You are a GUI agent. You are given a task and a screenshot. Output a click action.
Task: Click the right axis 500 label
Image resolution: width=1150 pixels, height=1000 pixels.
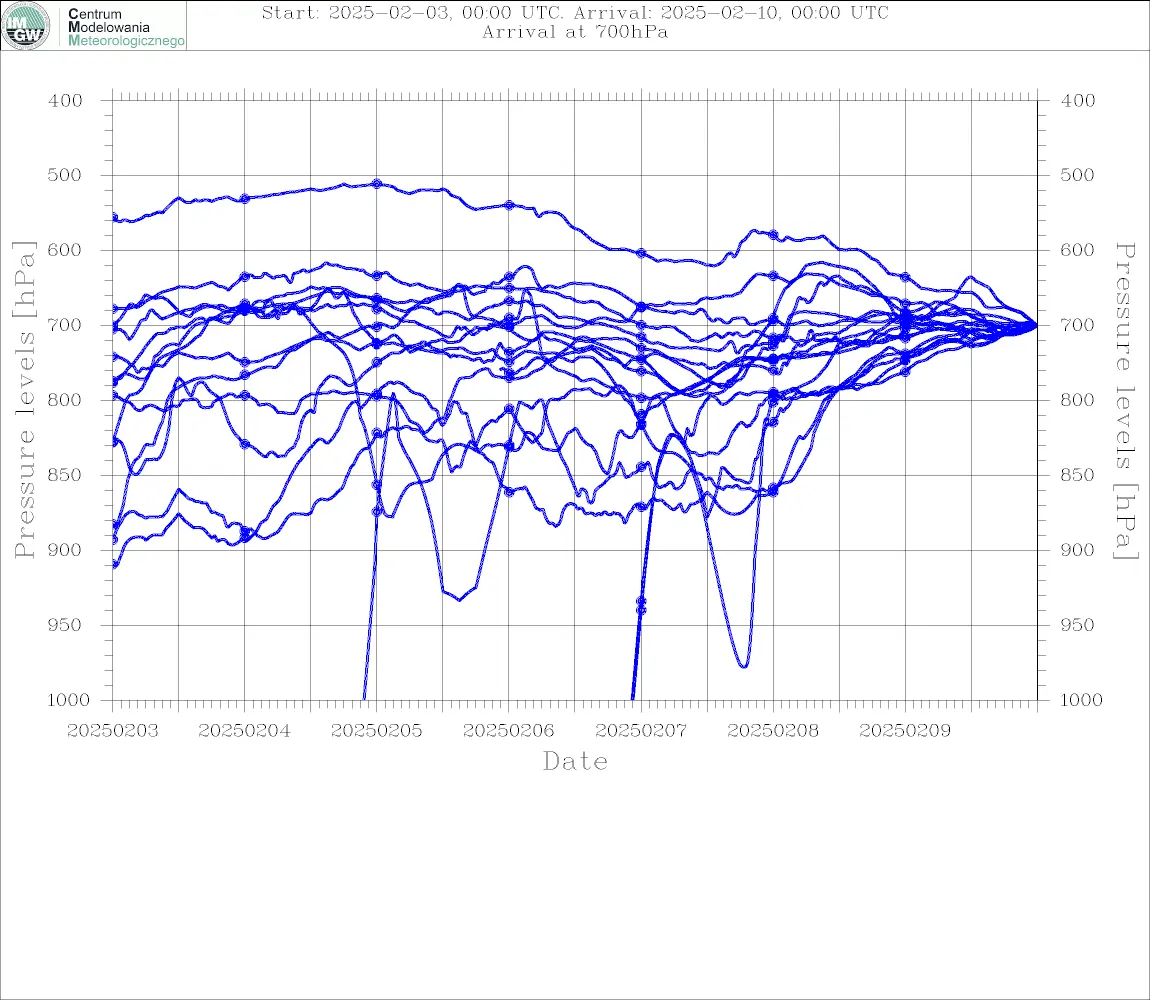[x=1078, y=175]
